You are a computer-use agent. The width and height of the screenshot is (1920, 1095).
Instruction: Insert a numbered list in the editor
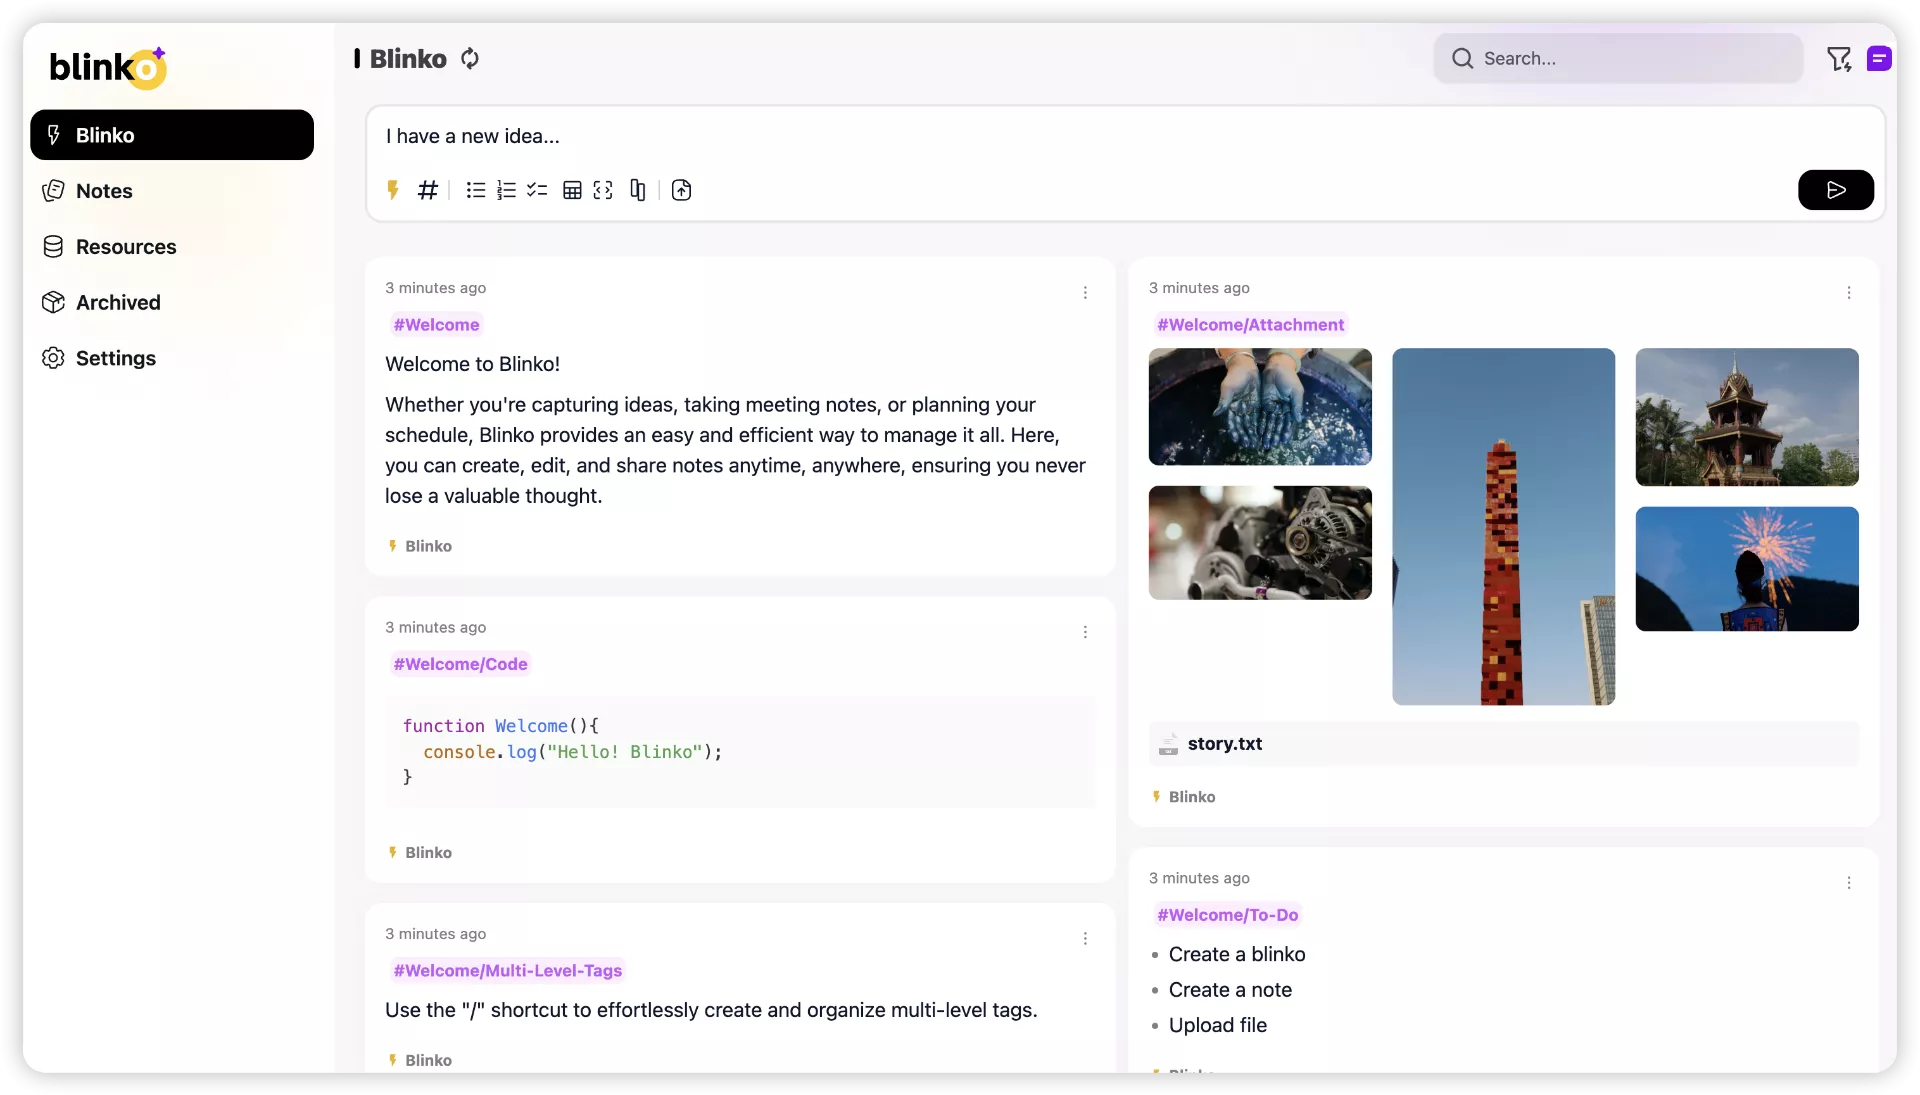(507, 190)
